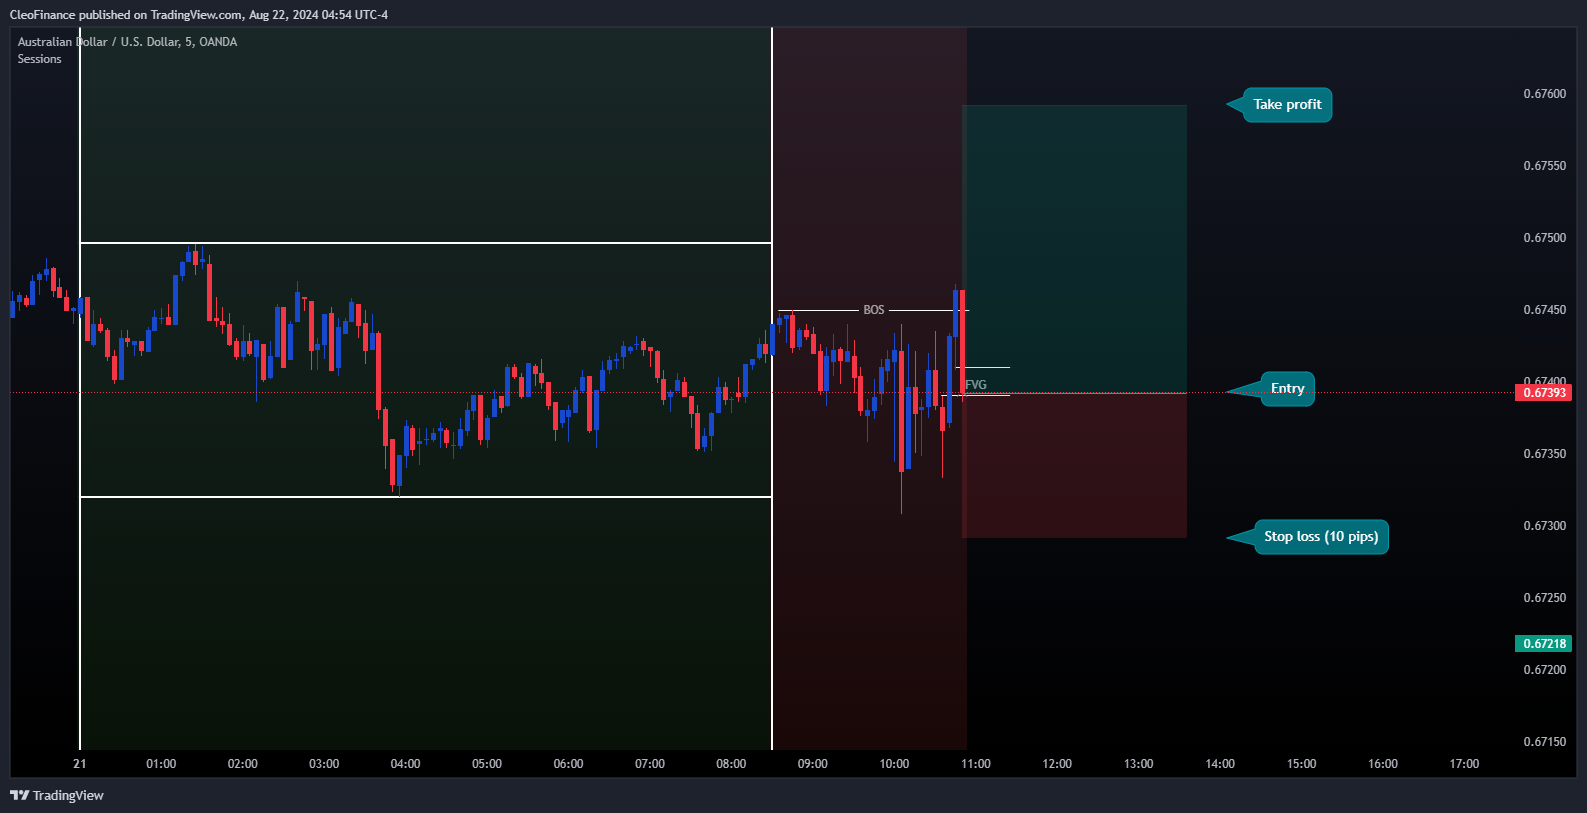Select the FVG label on the chart

click(x=976, y=385)
